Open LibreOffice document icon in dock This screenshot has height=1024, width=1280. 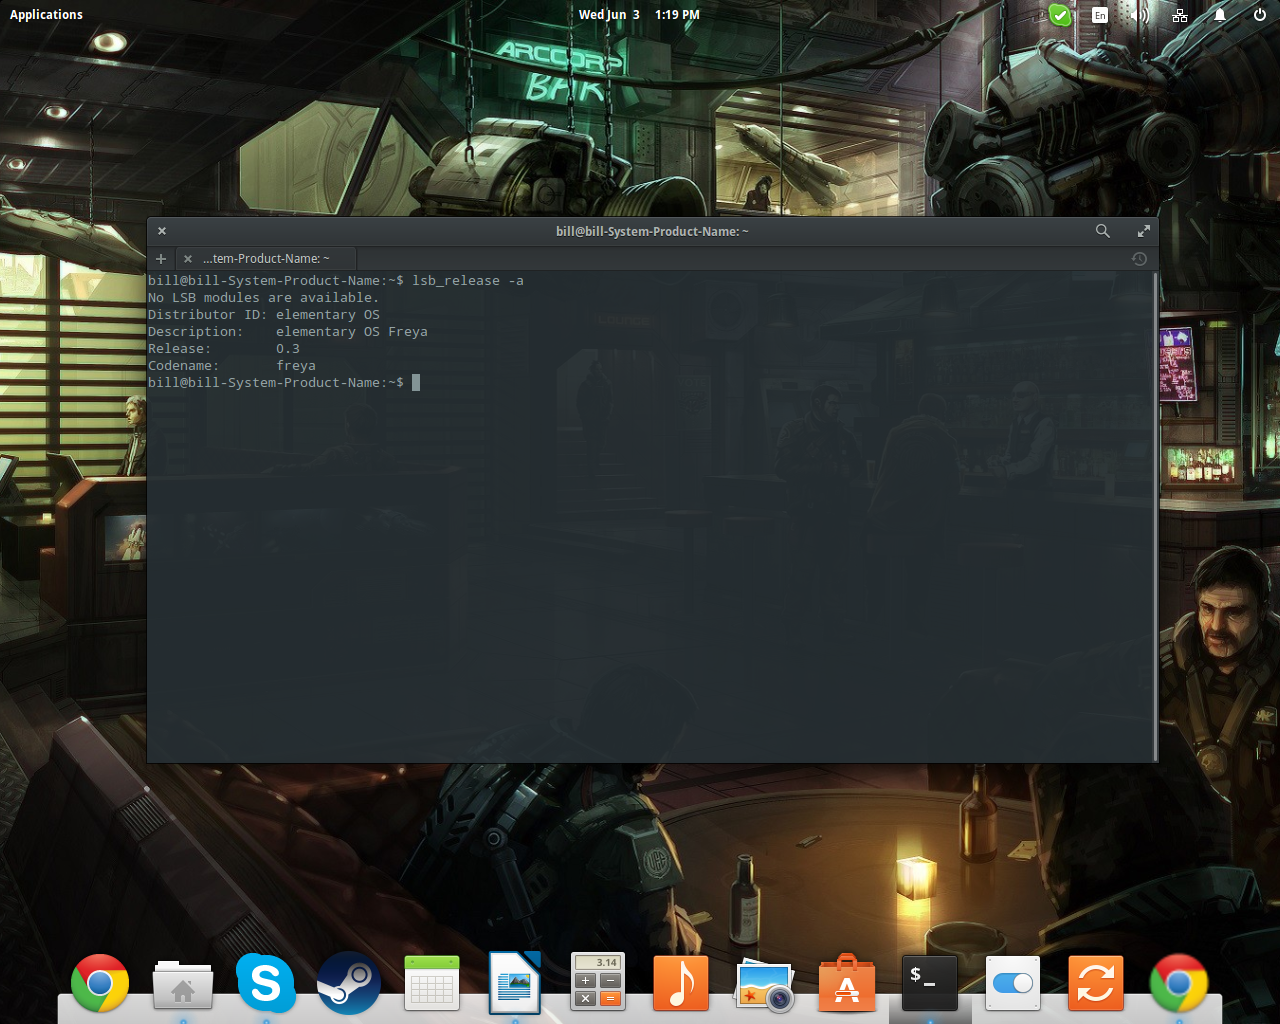(x=515, y=984)
